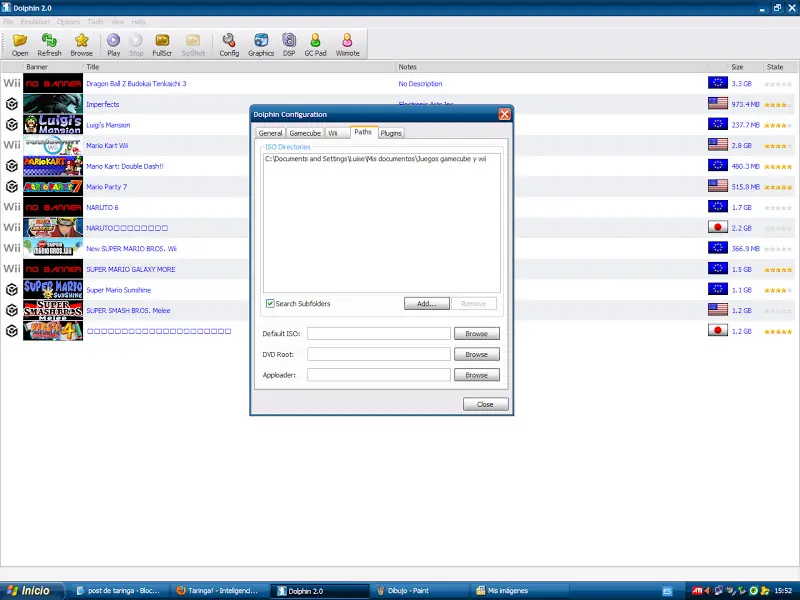800x600 pixels.
Task: Click the Japan flag on the last game row
Action: coord(717,330)
